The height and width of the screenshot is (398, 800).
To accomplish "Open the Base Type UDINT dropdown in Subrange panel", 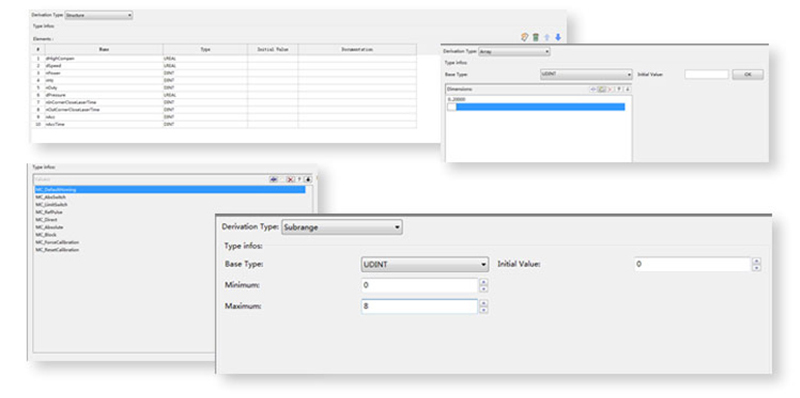I will [424, 264].
